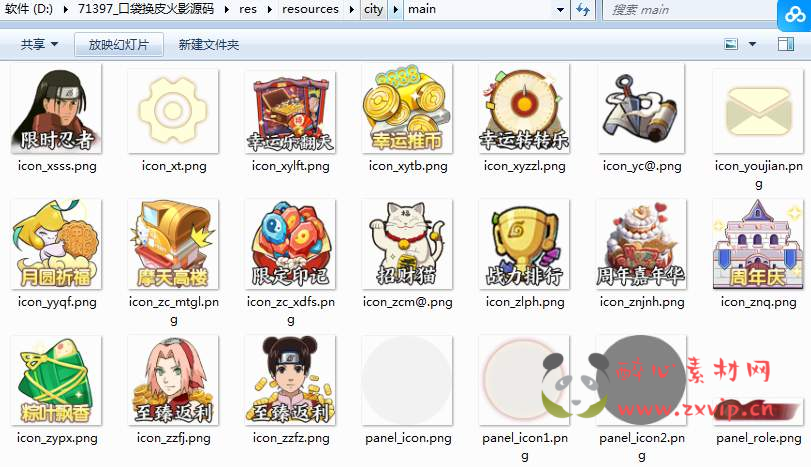
Task: Click the 放映幻灯片 slideshow button
Action: coord(118,45)
